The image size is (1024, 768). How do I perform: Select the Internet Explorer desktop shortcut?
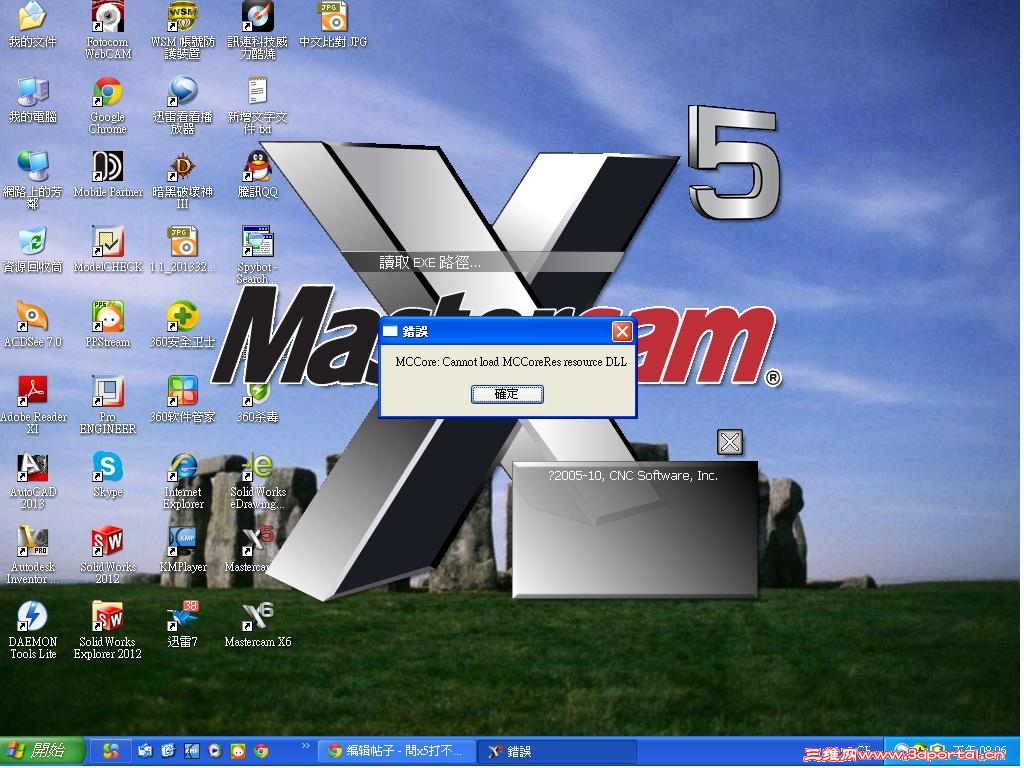click(183, 481)
